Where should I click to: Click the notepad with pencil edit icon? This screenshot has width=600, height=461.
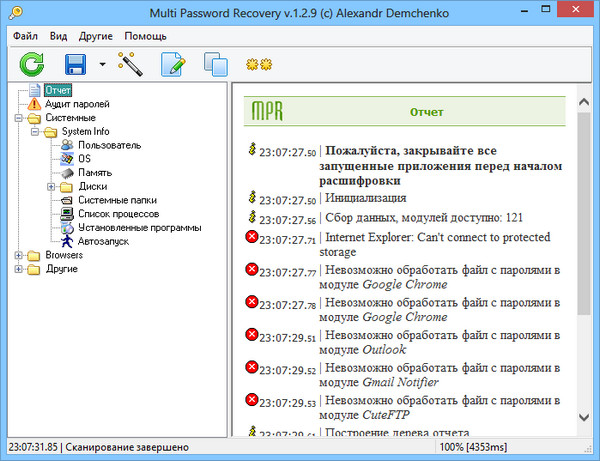click(x=173, y=66)
